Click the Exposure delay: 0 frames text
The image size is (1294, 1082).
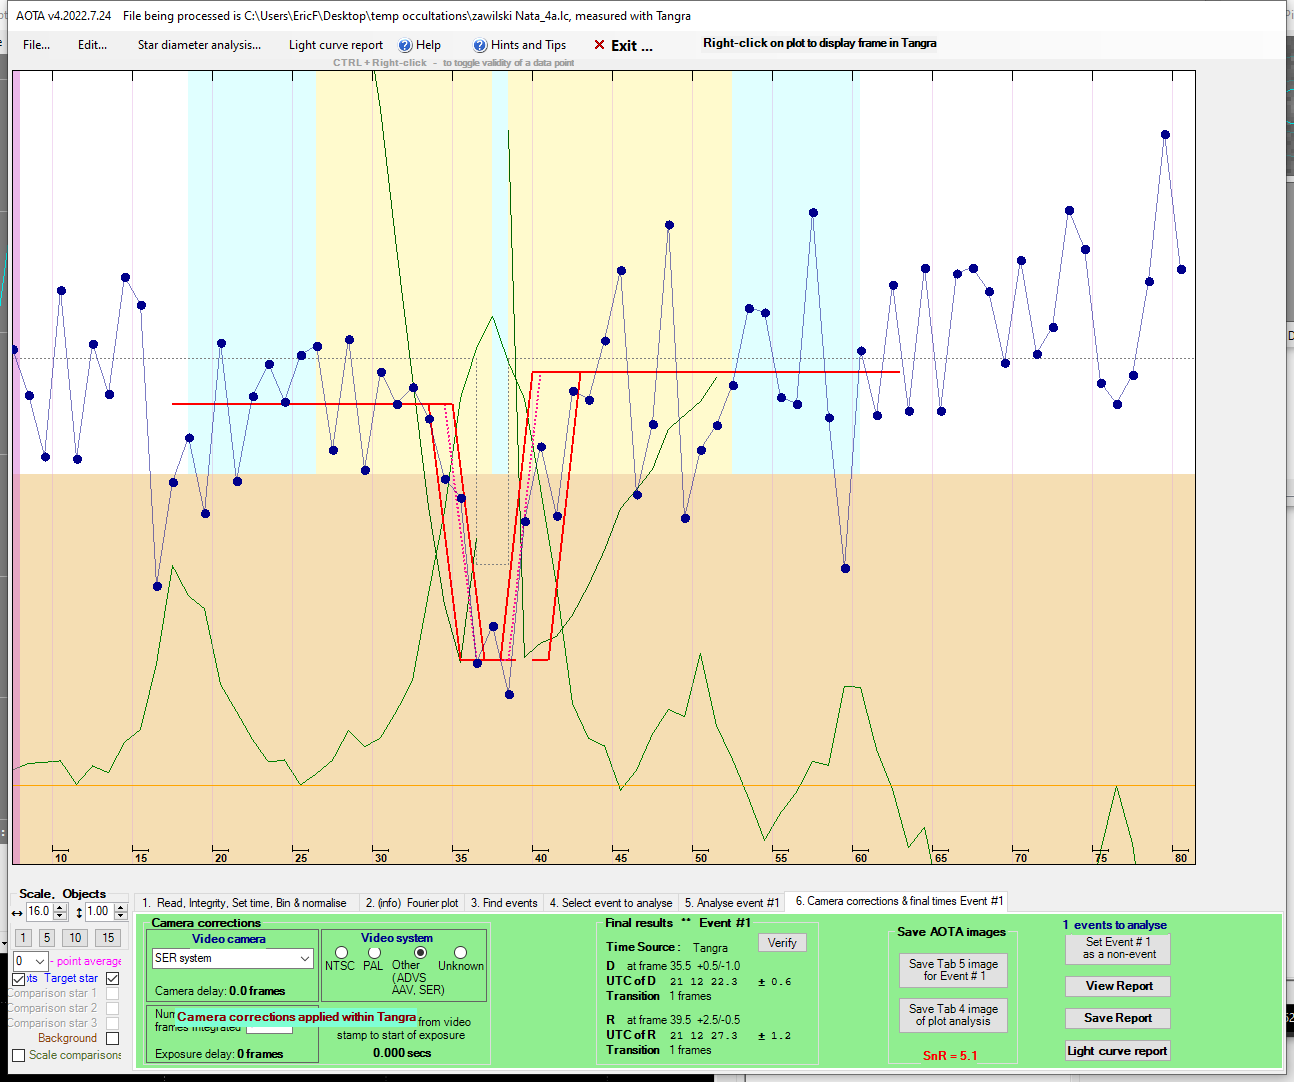click(219, 1054)
